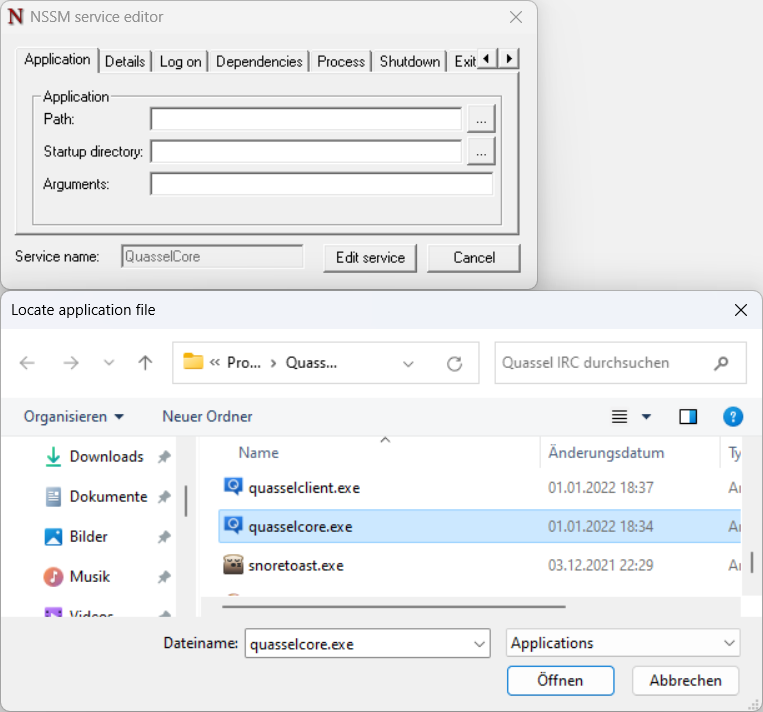This screenshot has height=712, width=763.
Task: Select the Pro... breadcrumb segment
Action: click(244, 363)
